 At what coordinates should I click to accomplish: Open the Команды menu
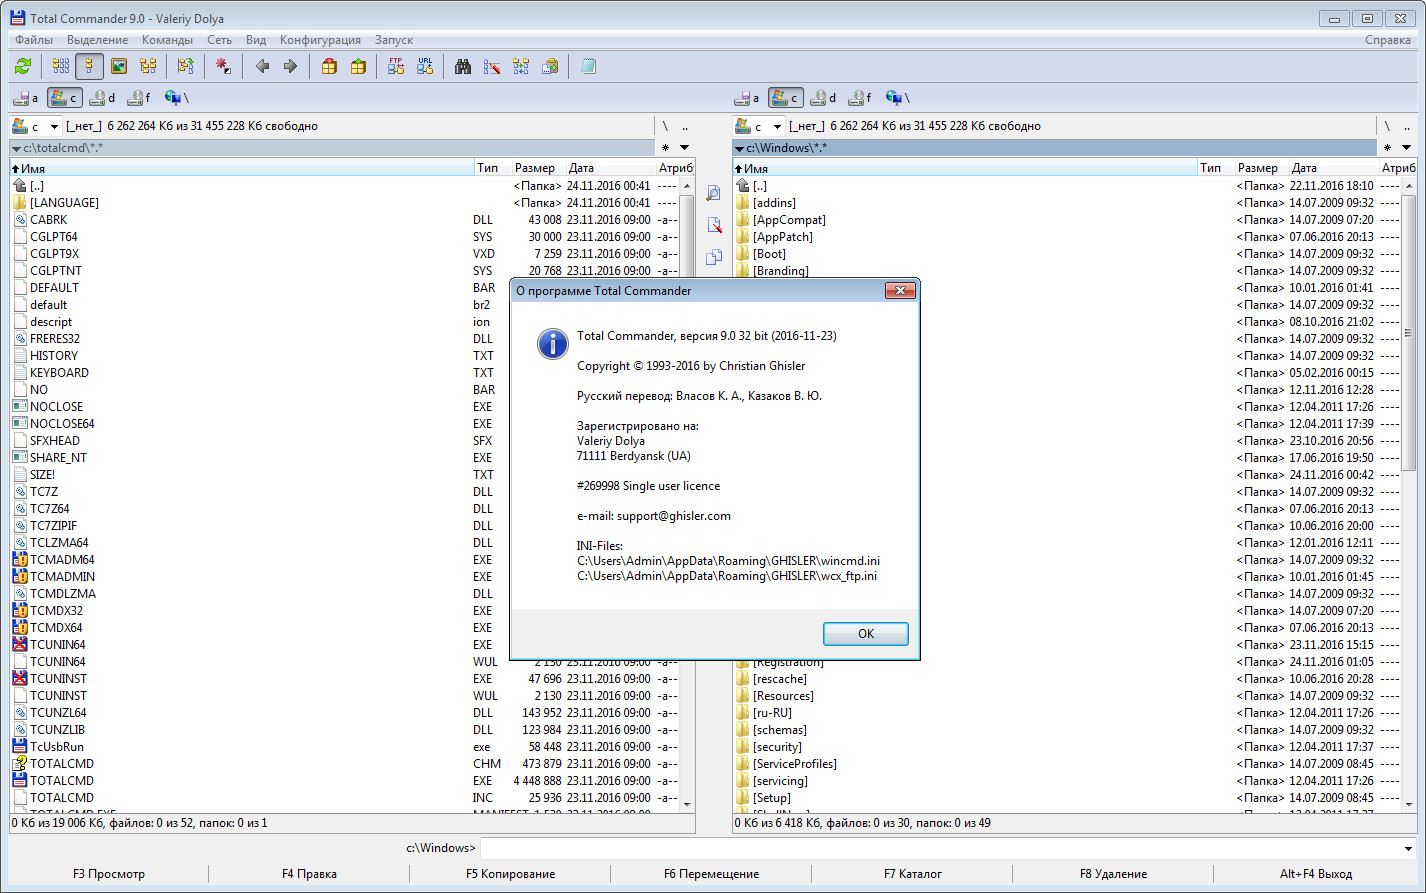pos(167,40)
